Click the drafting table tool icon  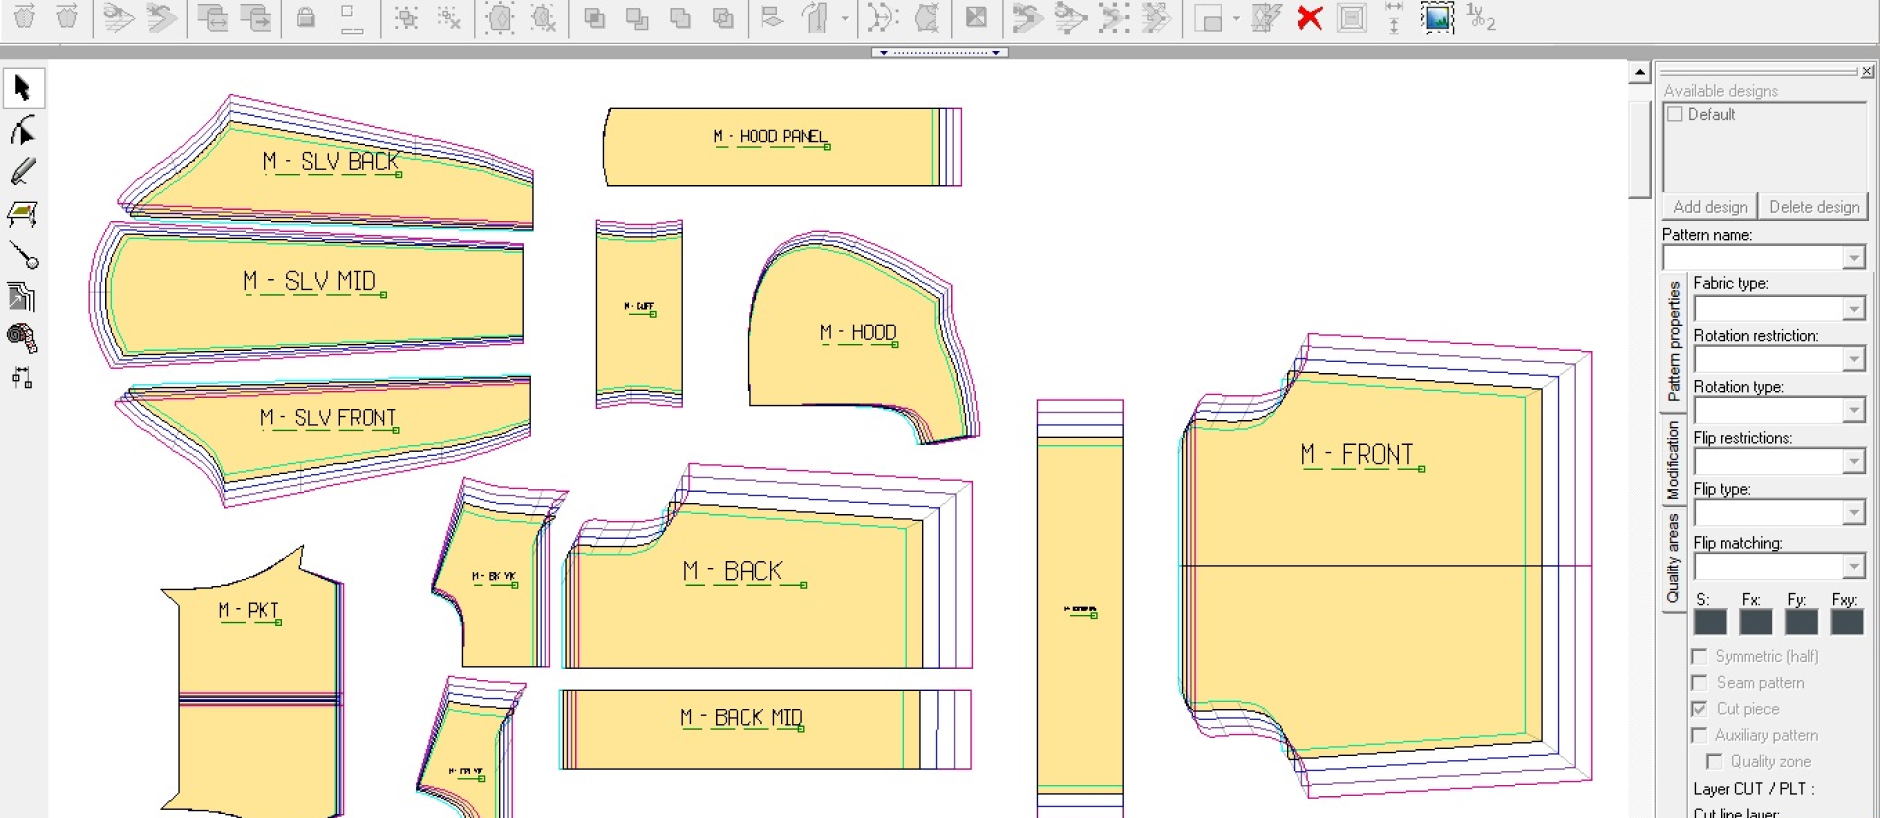click(x=22, y=214)
